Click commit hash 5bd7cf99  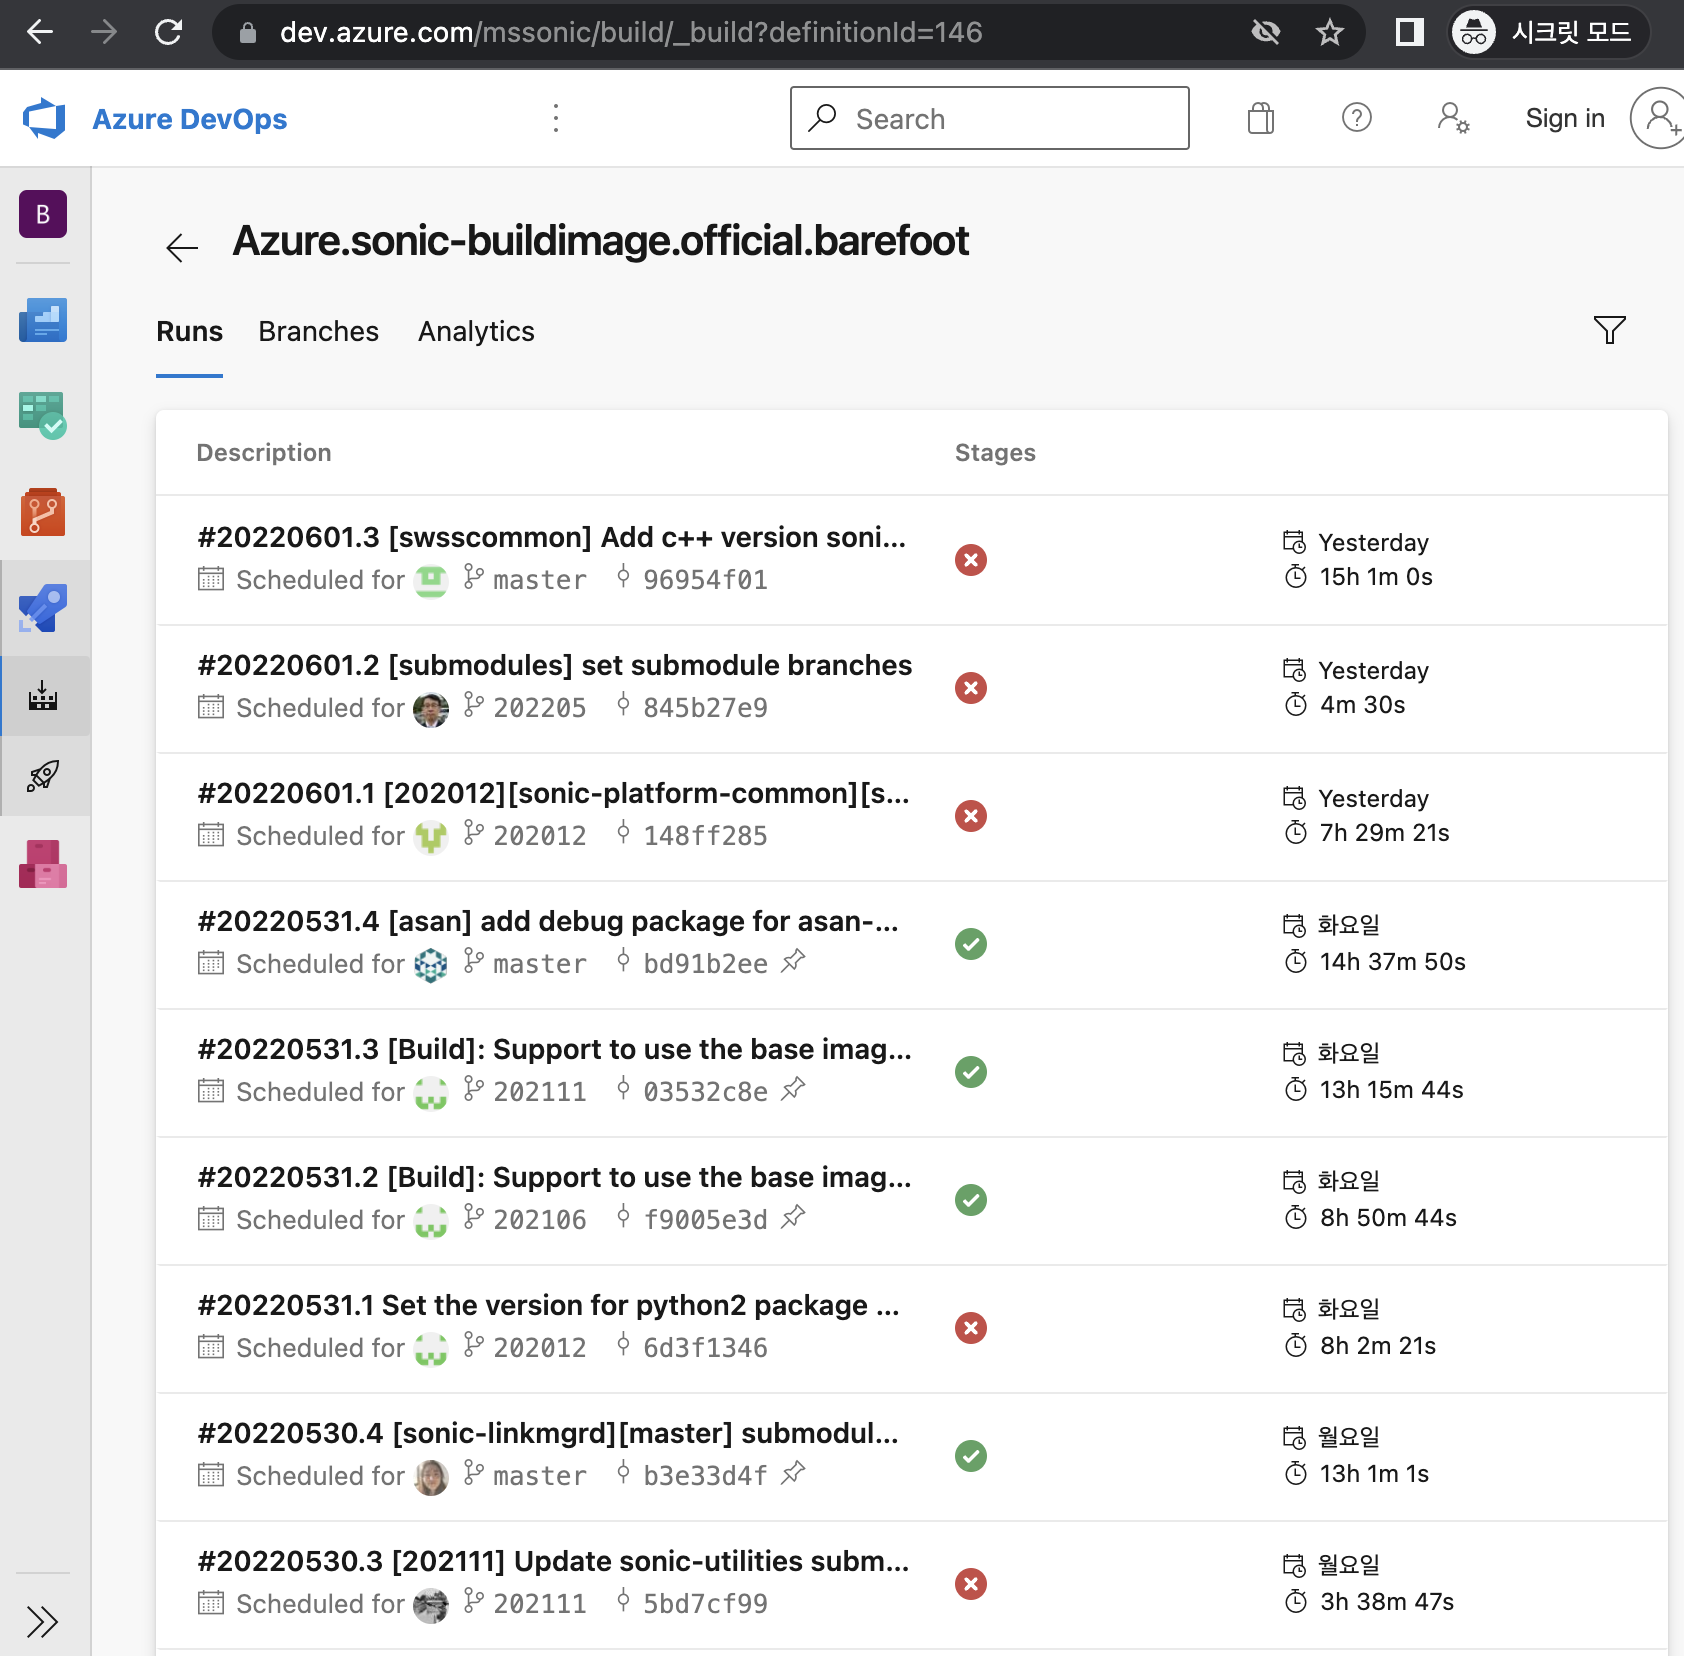point(705,1604)
